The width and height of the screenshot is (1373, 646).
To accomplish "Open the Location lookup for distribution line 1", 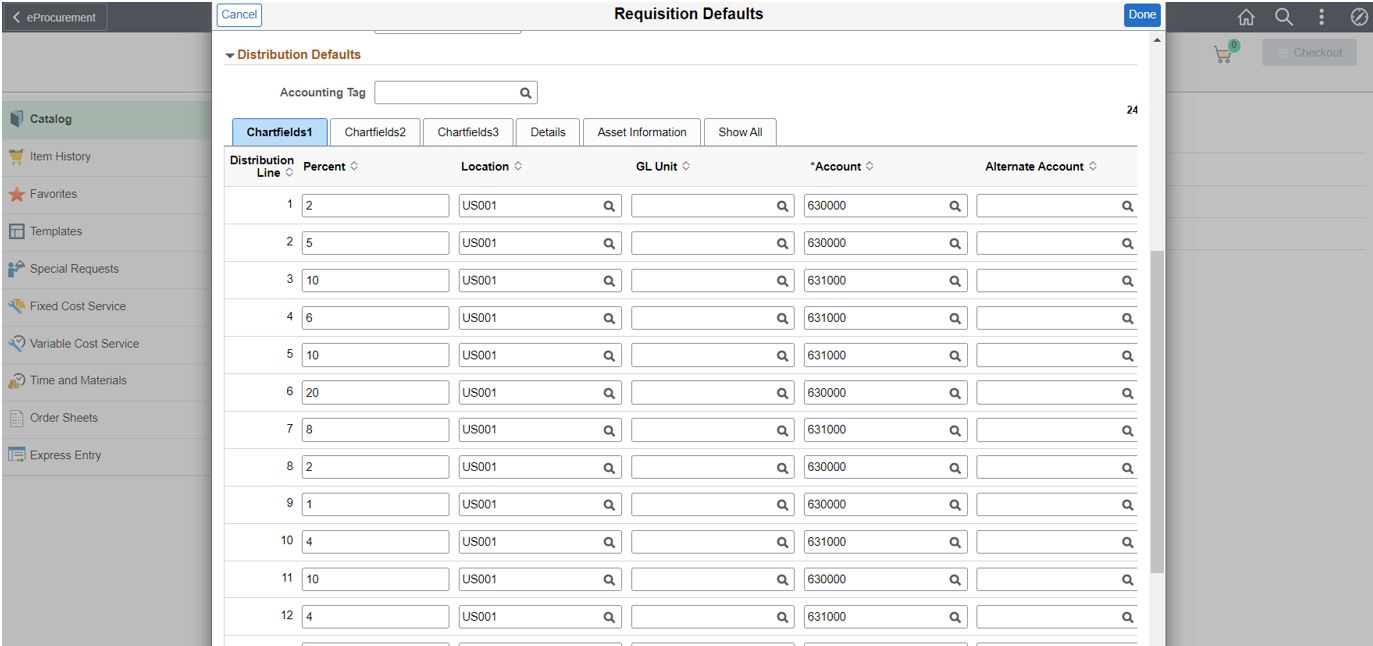I will click(x=608, y=204).
